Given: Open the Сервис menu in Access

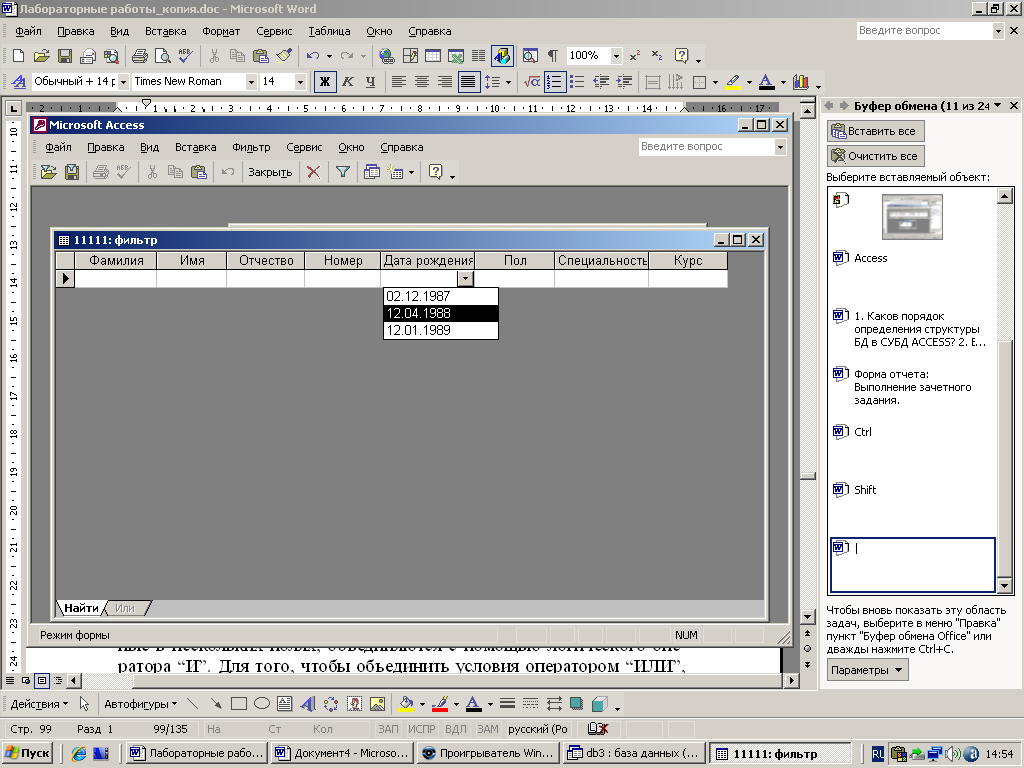Looking at the screenshot, I should coord(304,147).
